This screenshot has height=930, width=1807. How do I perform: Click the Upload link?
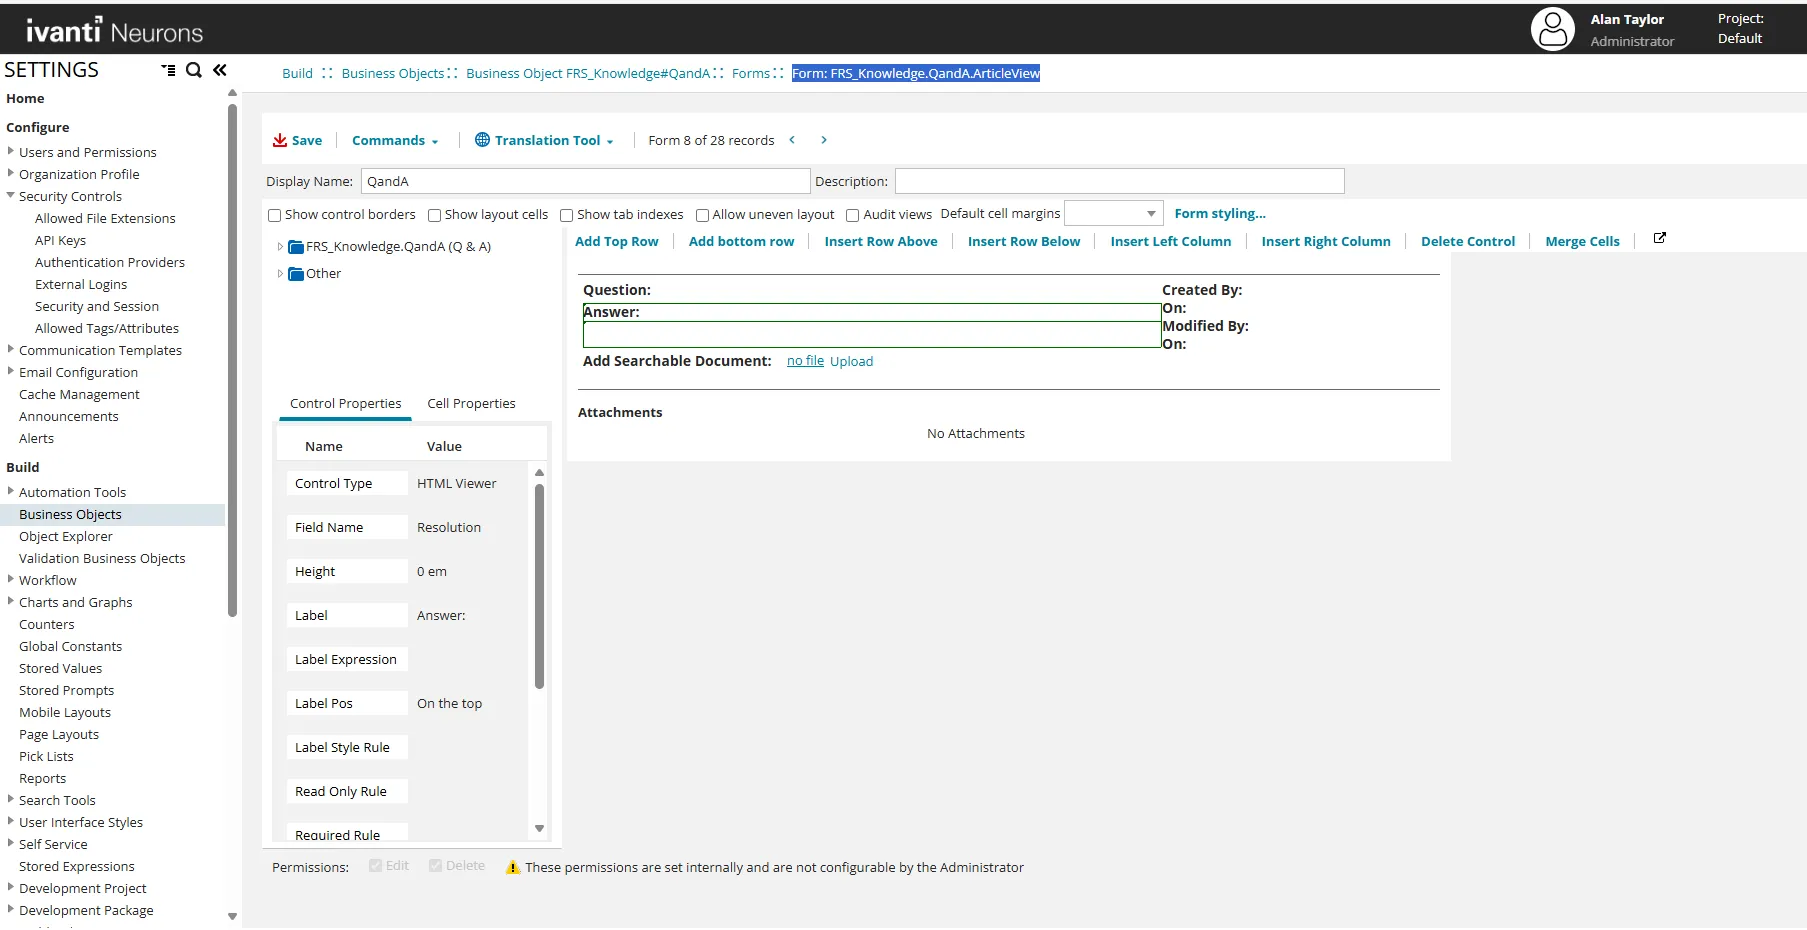[851, 362]
